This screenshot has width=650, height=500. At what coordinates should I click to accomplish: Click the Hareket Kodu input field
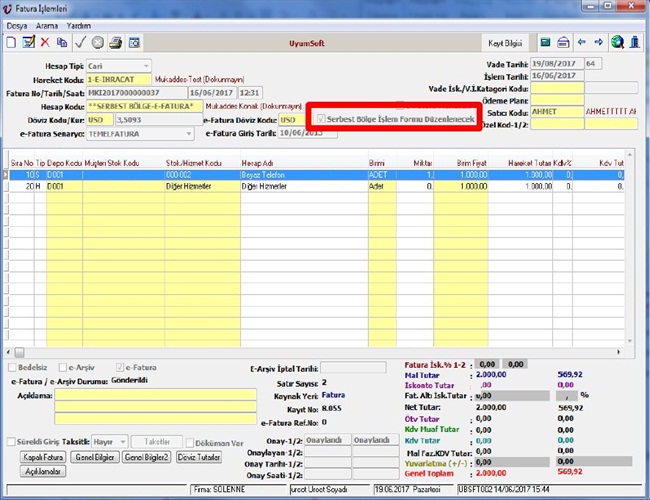[119, 79]
